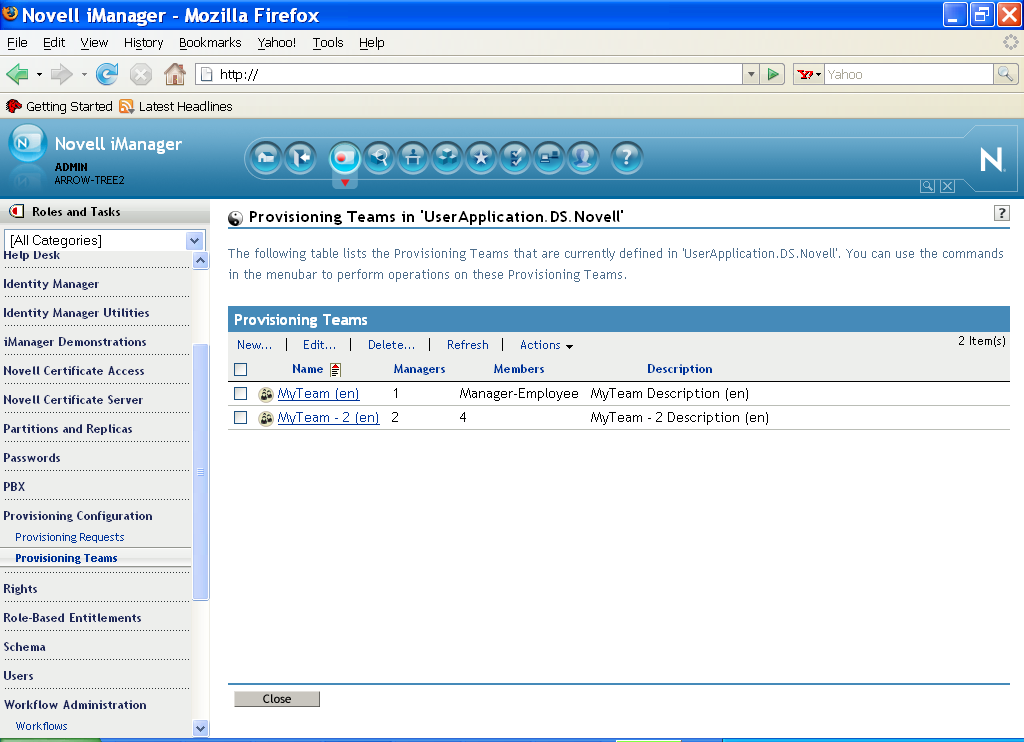The image size is (1024, 742).
Task: Open the View menu
Action: [x=94, y=42]
